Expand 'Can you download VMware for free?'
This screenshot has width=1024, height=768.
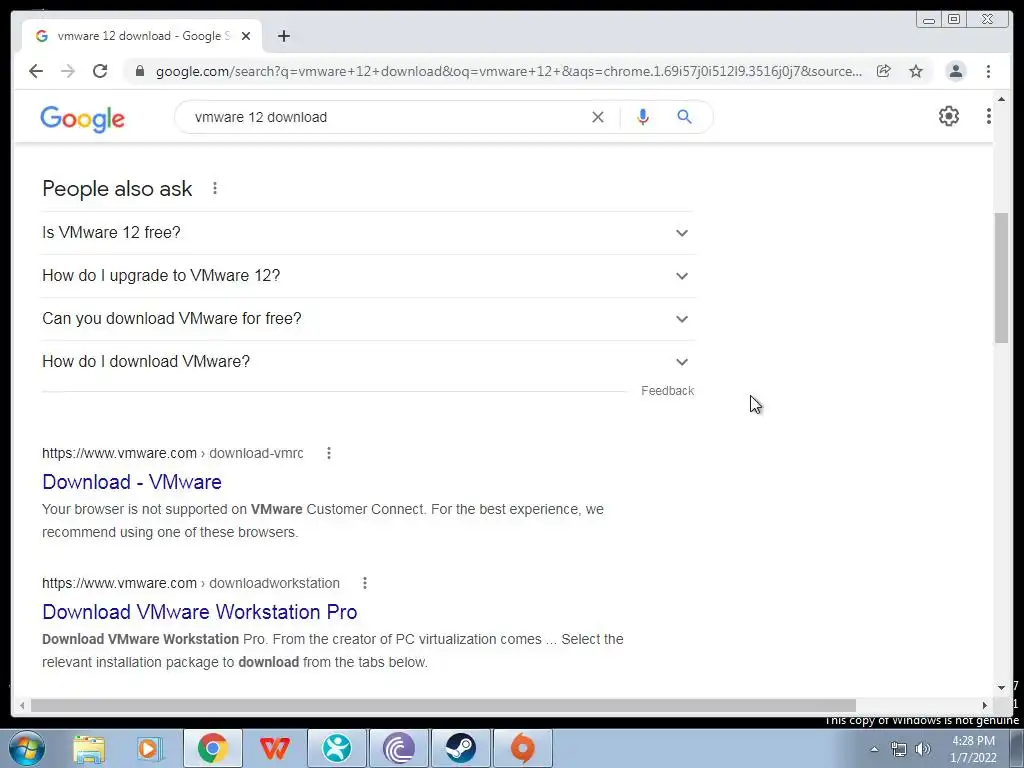pos(368,319)
